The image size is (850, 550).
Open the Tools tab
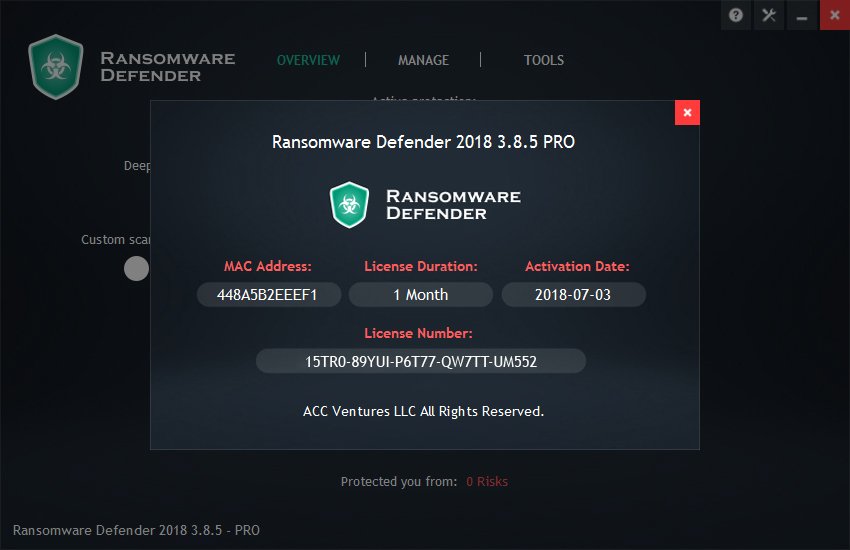click(x=544, y=60)
